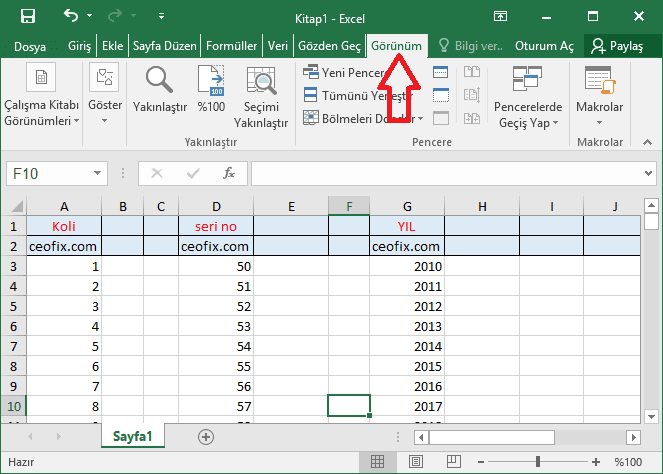Click Oturum Aç to sign in
Image resolution: width=663 pixels, height=474 pixels.
(544, 46)
